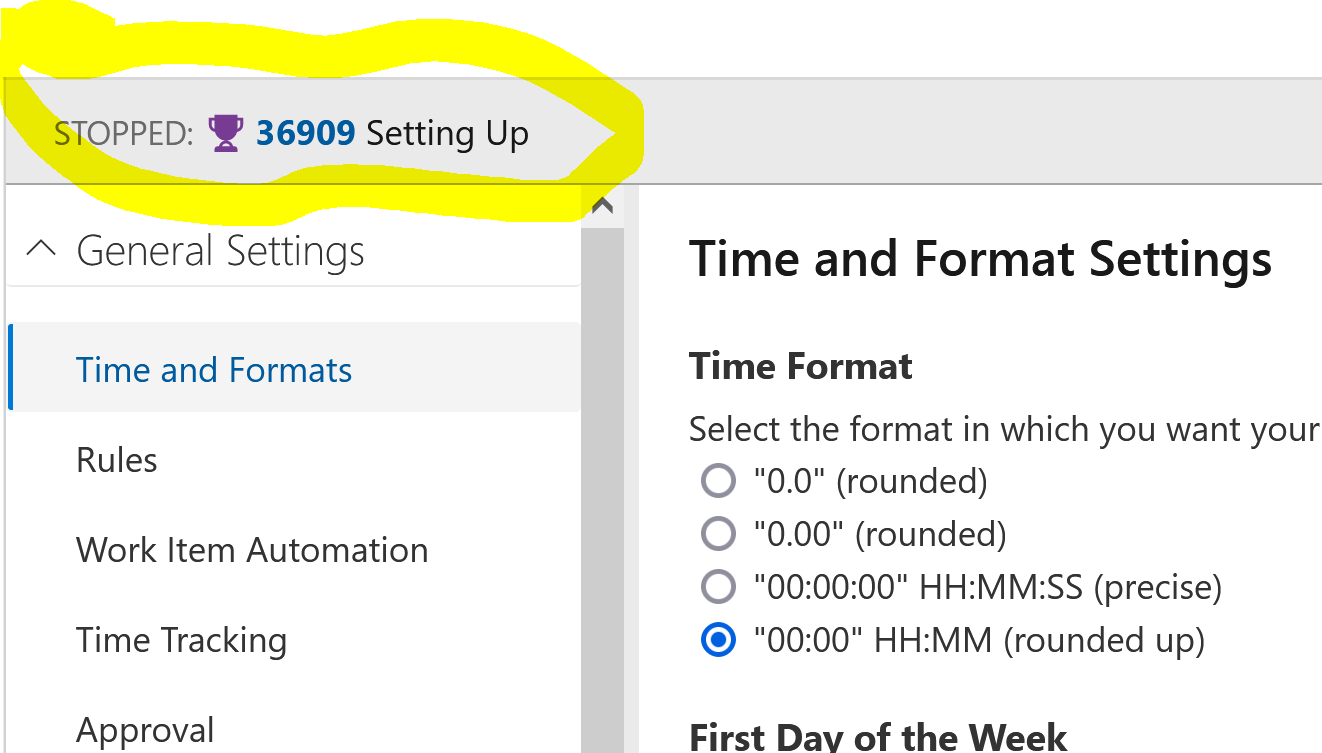
Task: Click the purple trophy icon
Action: (226, 133)
